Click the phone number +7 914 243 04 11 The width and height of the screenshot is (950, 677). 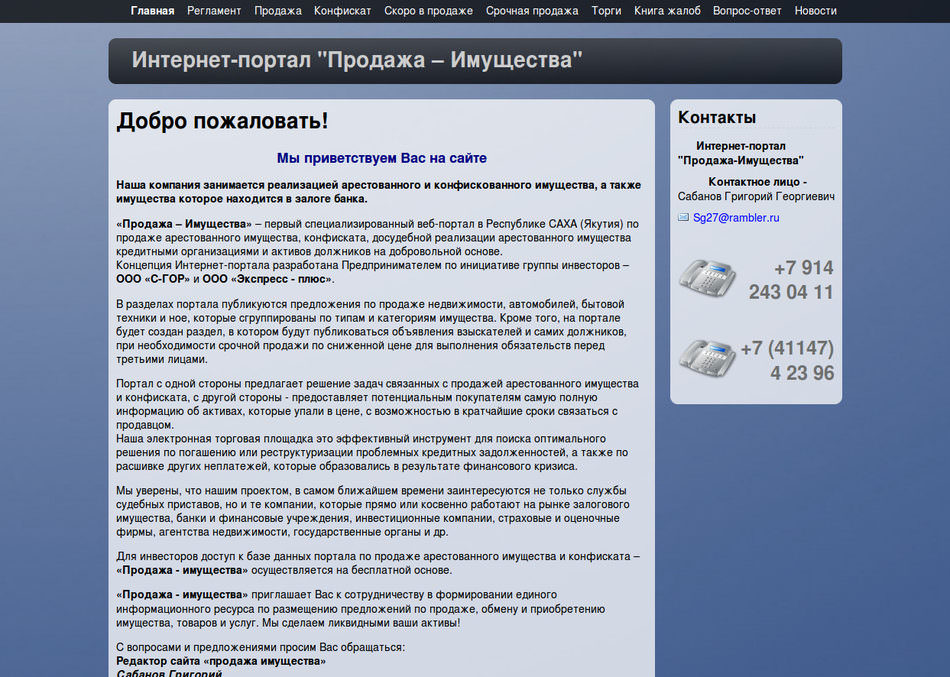coord(791,280)
